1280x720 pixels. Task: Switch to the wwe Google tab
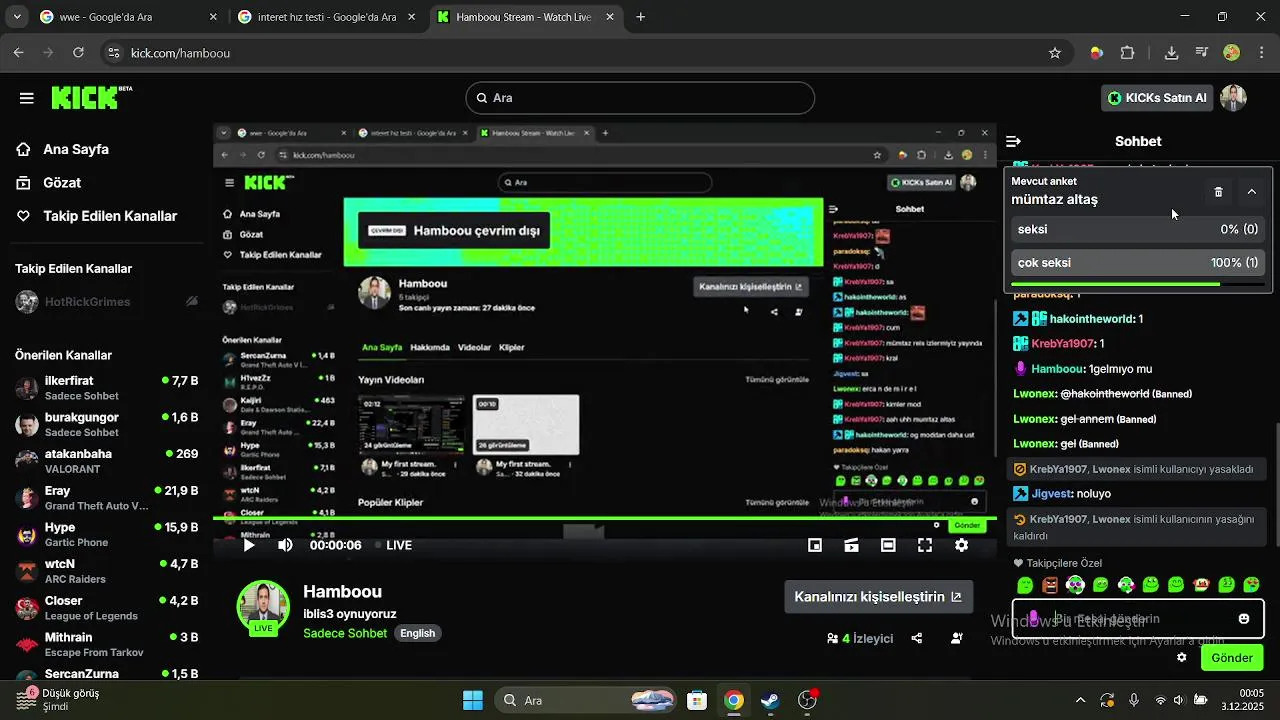click(128, 17)
